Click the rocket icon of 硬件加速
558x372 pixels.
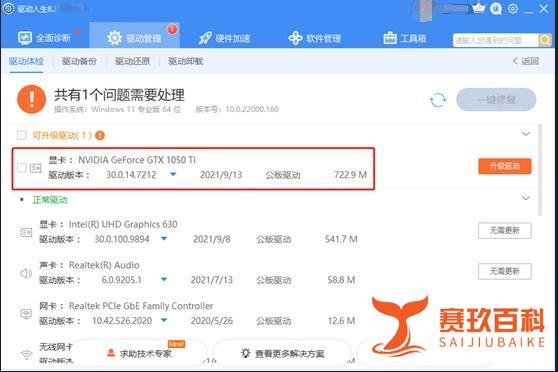tap(205, 38)
